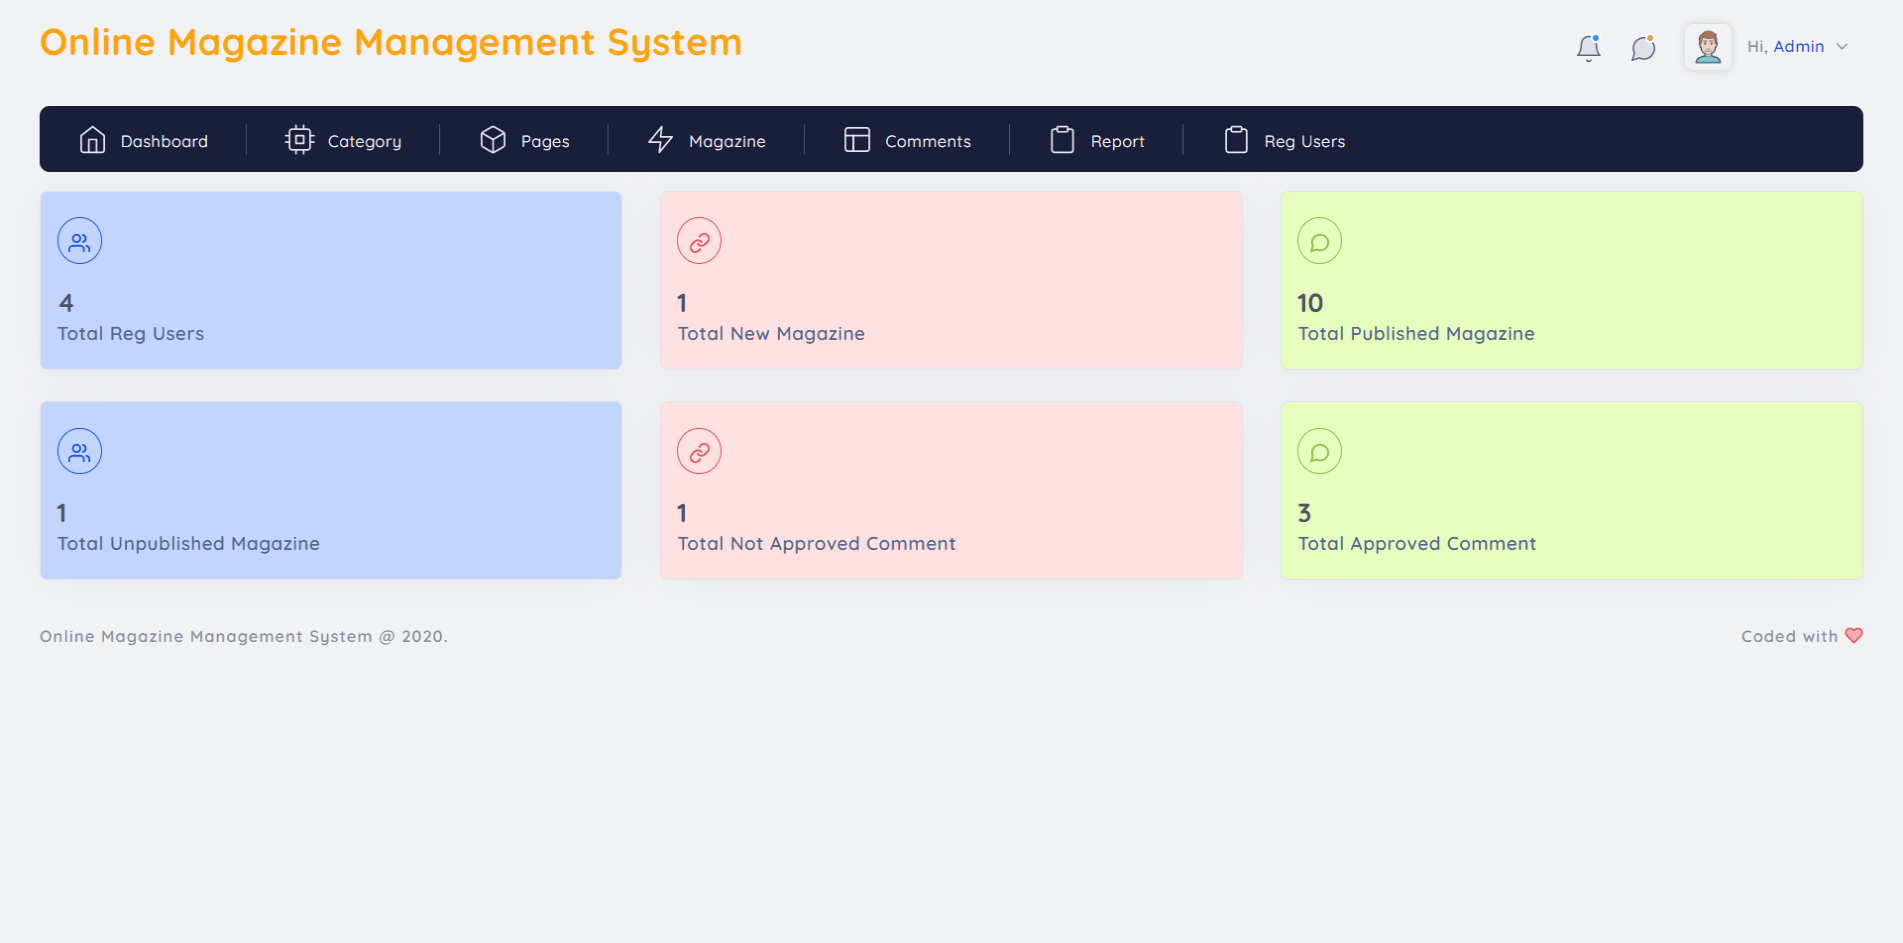This screenshot has height=943, width=1903.
Task: Expand the Hi, Admin dropdown
Action: [x=1798, y=46]
